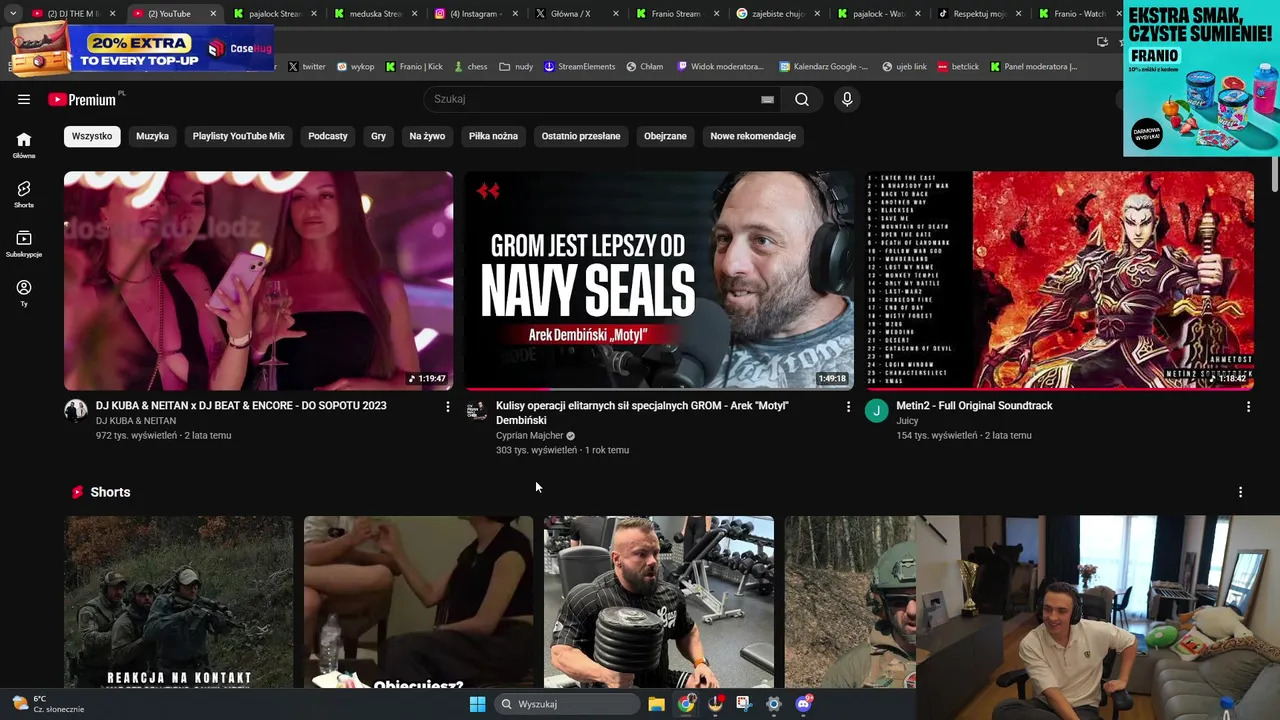The width and height of the screenshot is (1280, 720).
Task: Switch to Główna / X browser tab
Action: coord(577,13)
